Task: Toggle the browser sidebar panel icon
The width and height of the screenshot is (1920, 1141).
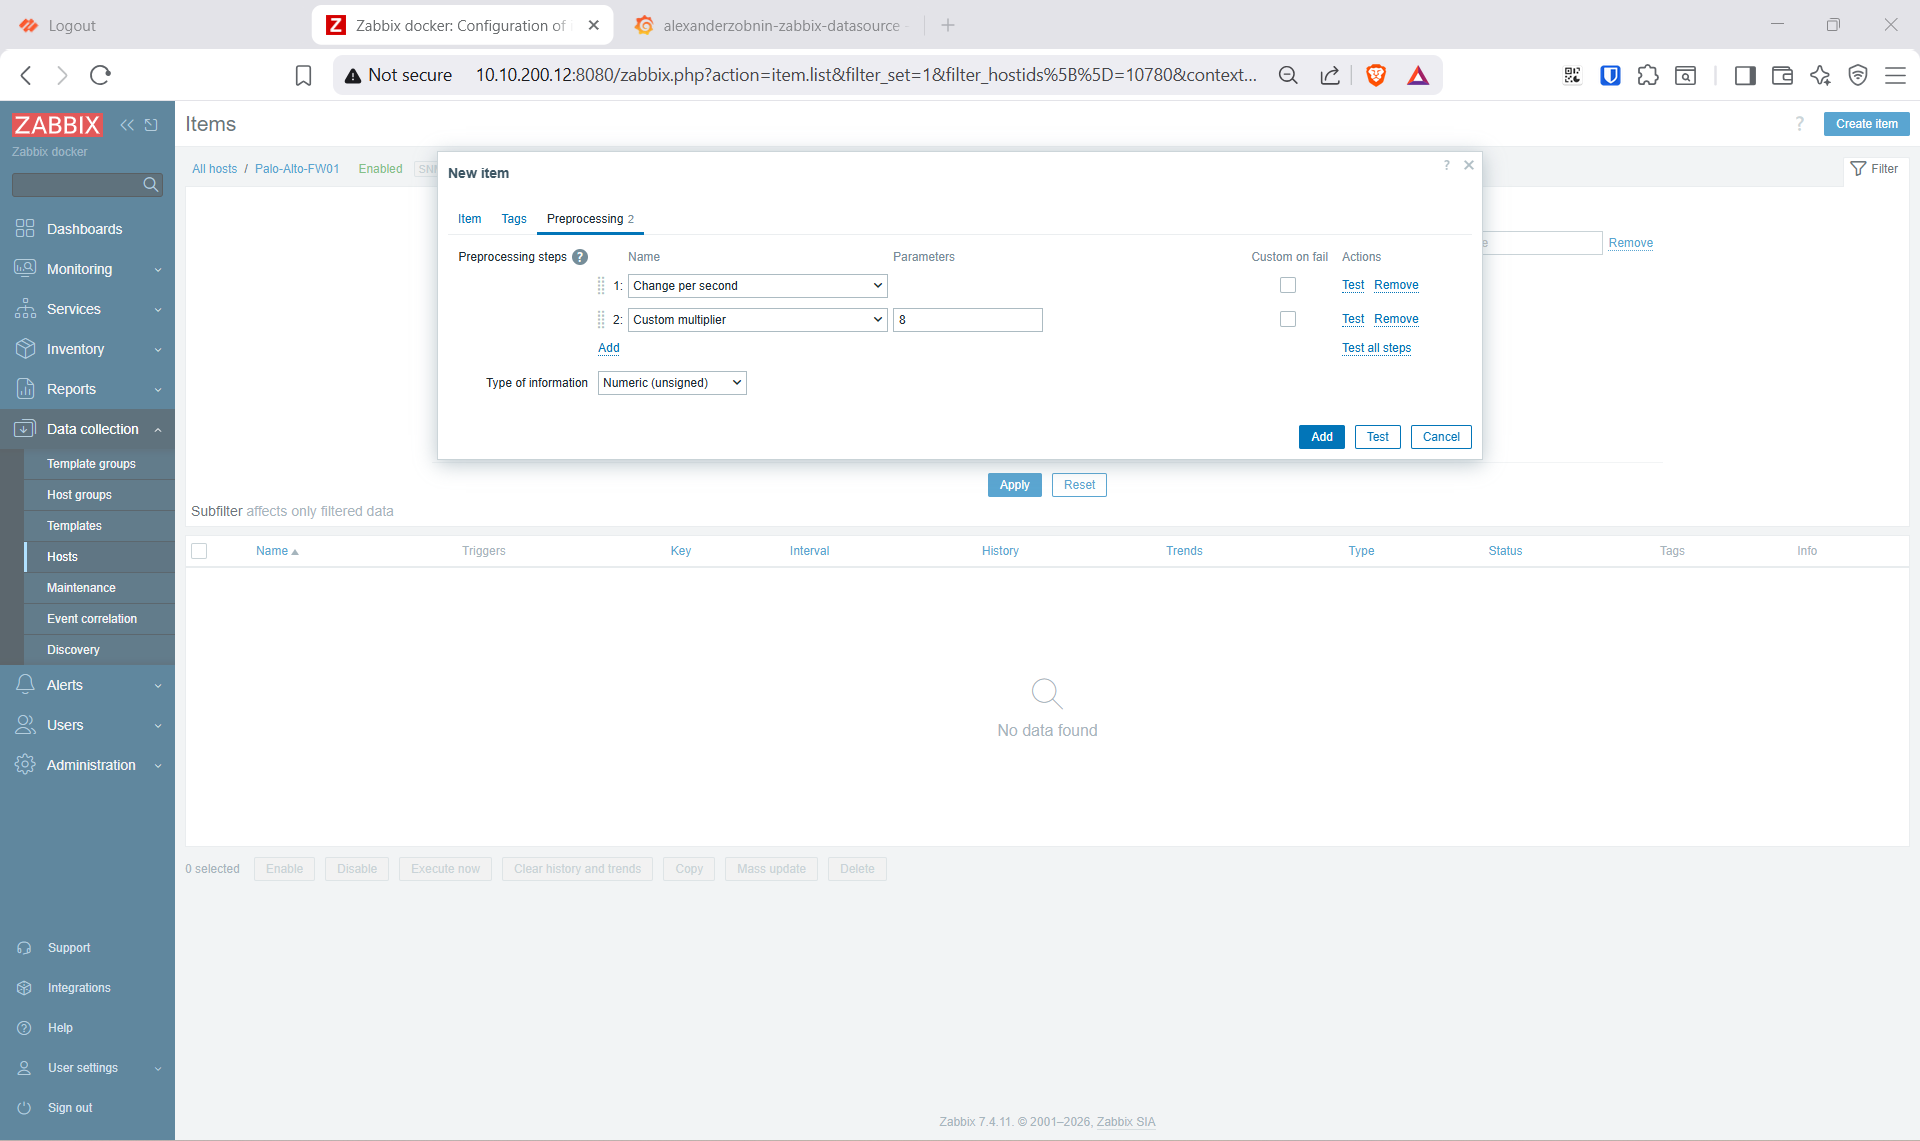Action: (1745, 75)
